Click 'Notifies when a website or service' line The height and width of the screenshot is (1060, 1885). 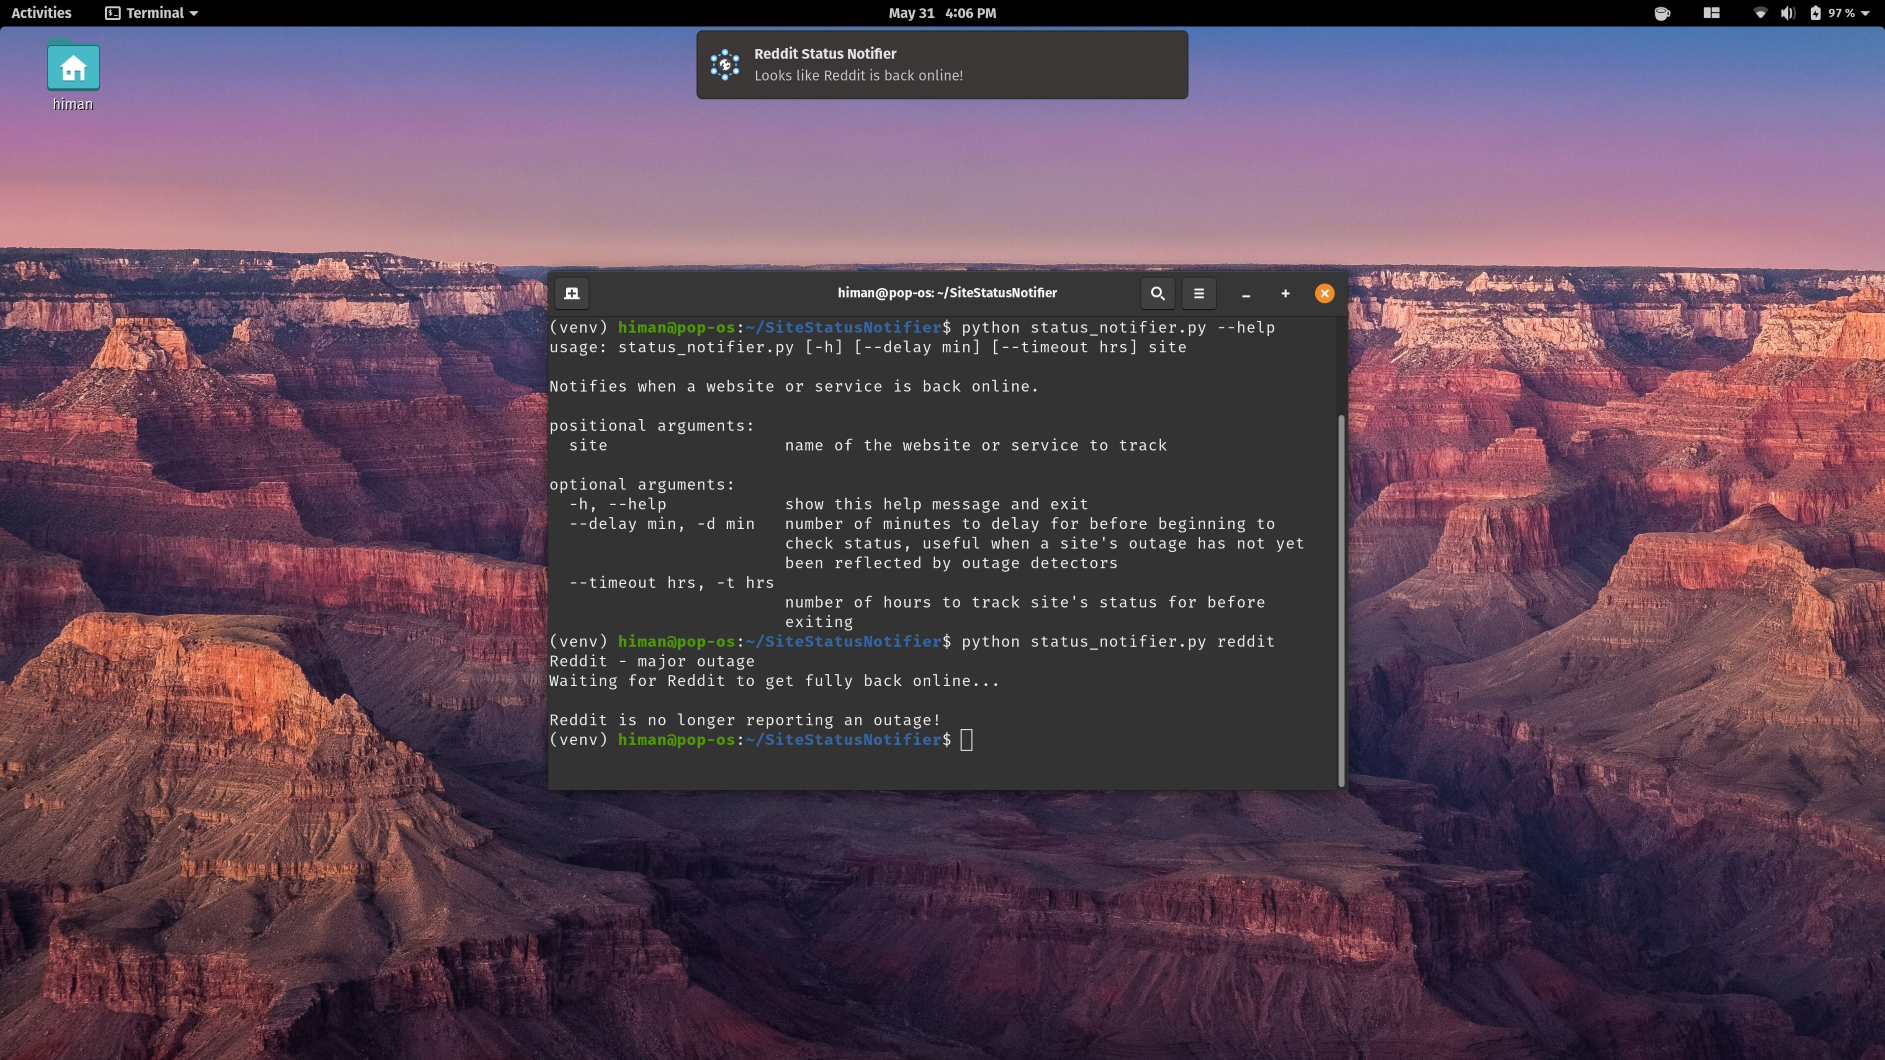click(794, 386)
